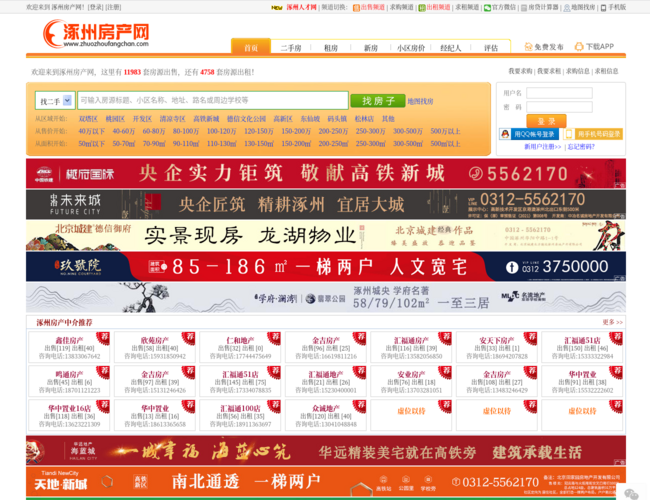The height and width of the screenshot is (500, 650).
Task: Open the 欣苑房产 agency card
Action: click(x=155, y=347)
